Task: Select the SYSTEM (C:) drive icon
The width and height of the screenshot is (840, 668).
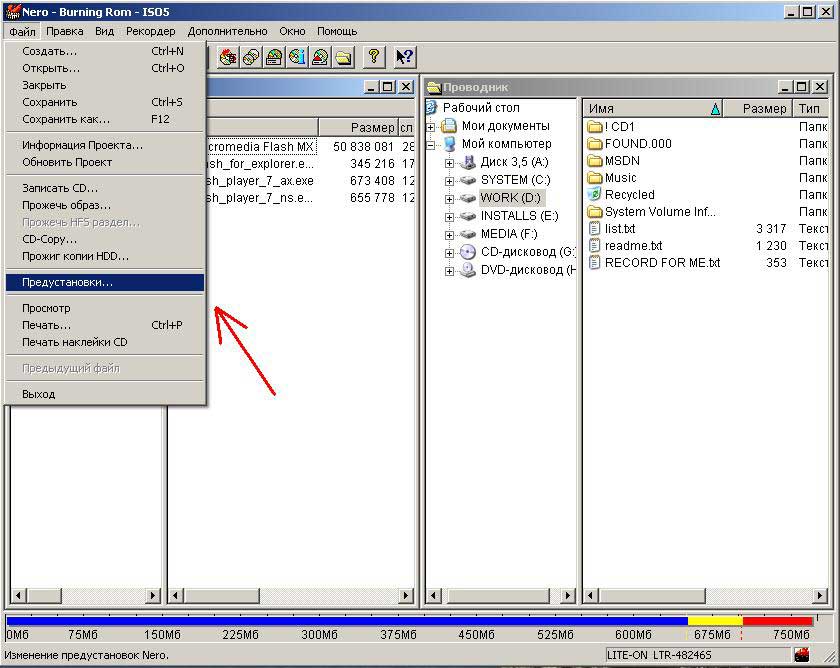Action: (468, 180)
